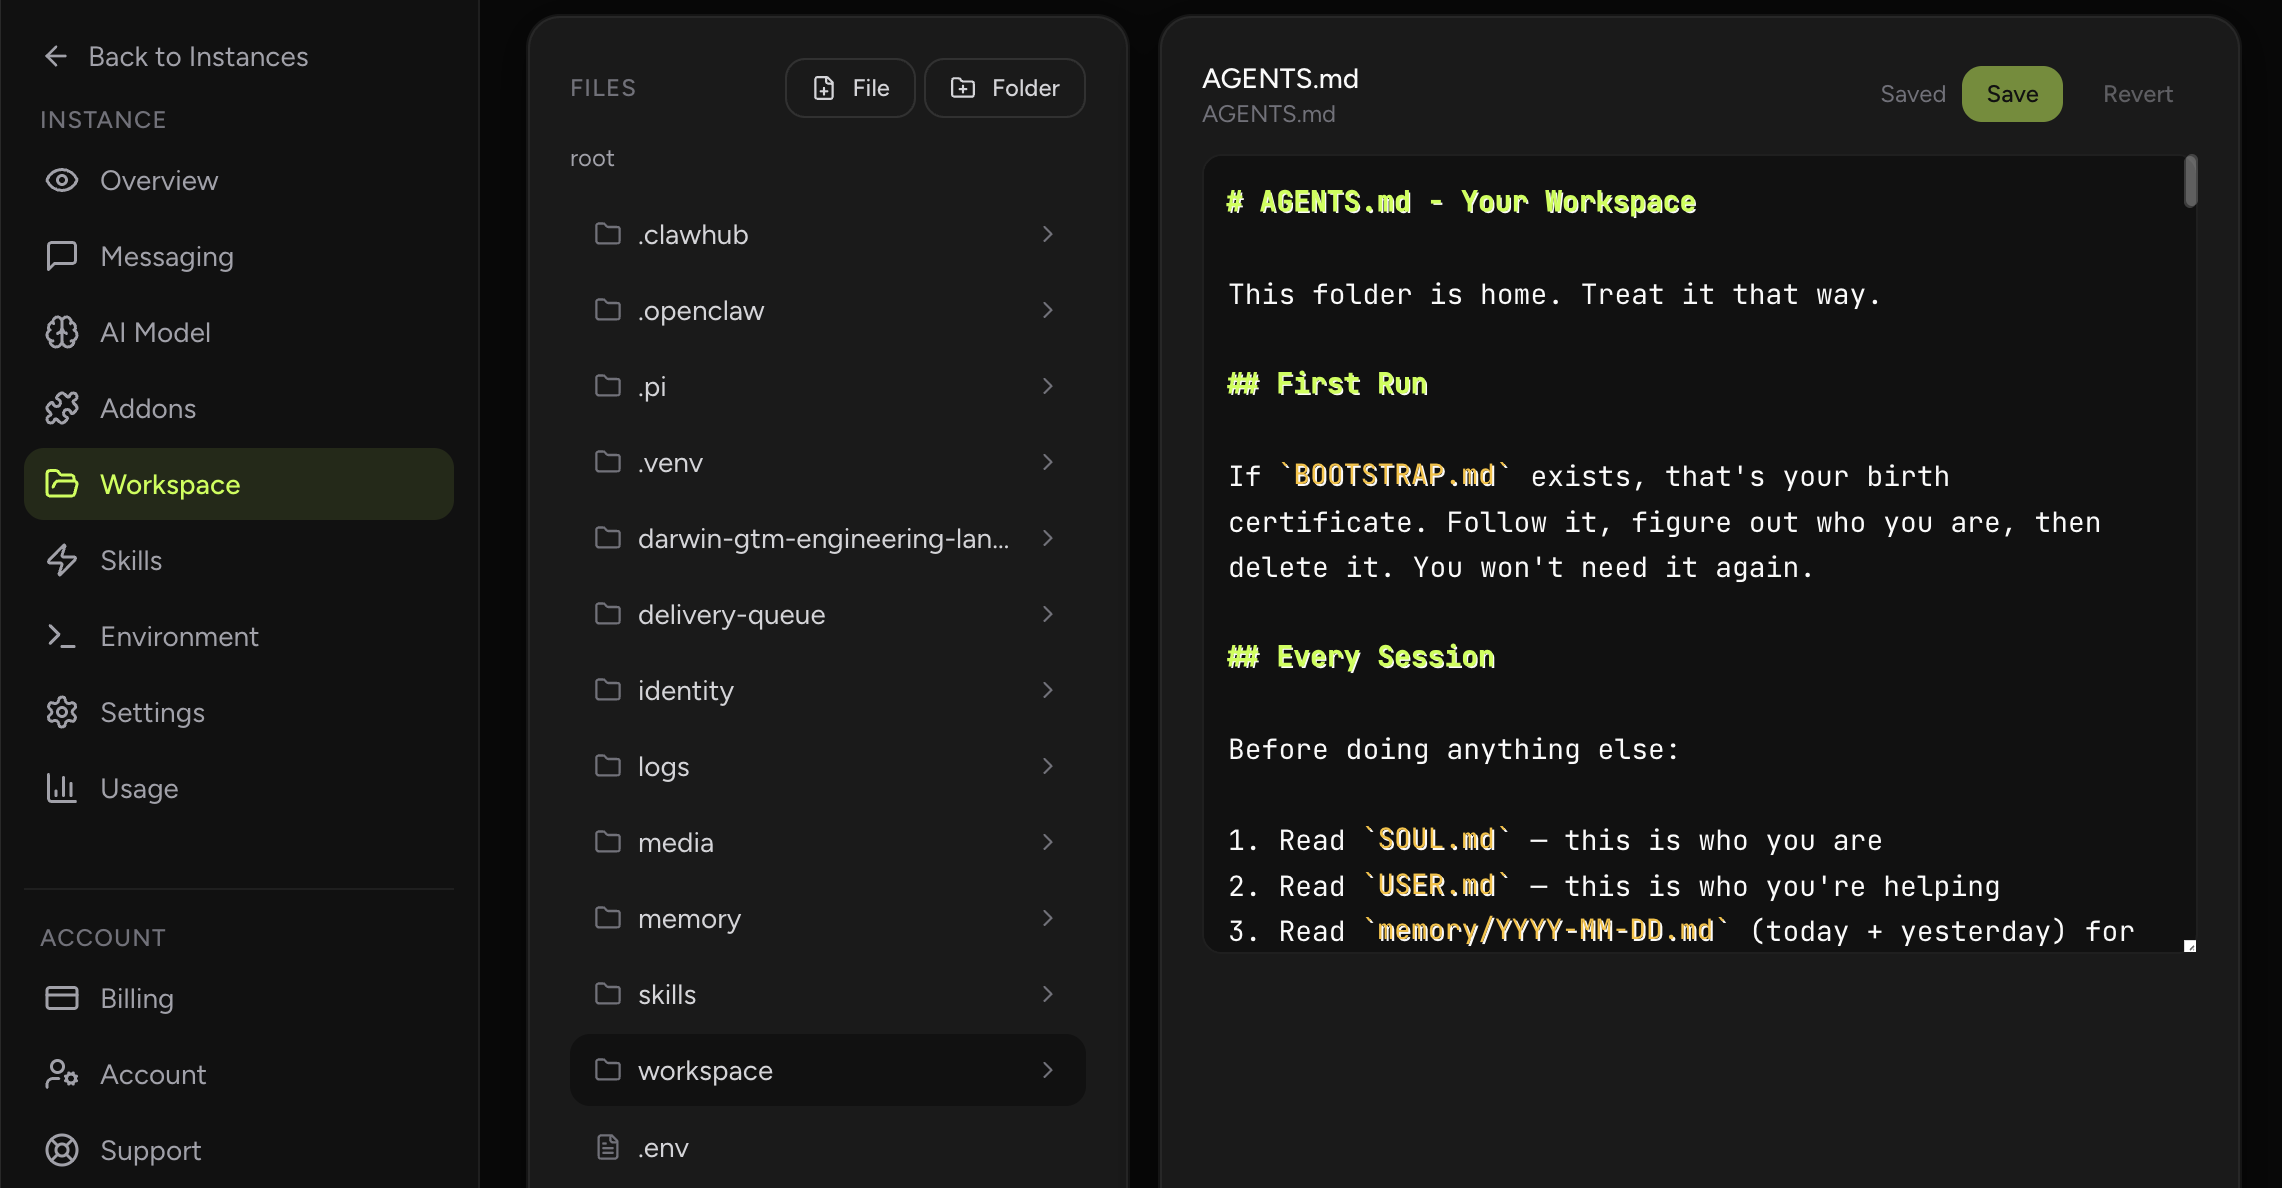The image size is (2282, 1188).
Task: Expand the media folder chevron
Action: (1048, 842)
